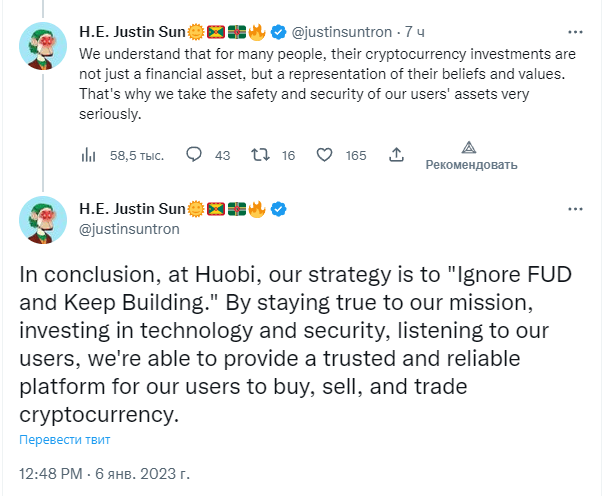Open three-dot menu on first tweet
The image size is (607, 496).
coord(575,32)
